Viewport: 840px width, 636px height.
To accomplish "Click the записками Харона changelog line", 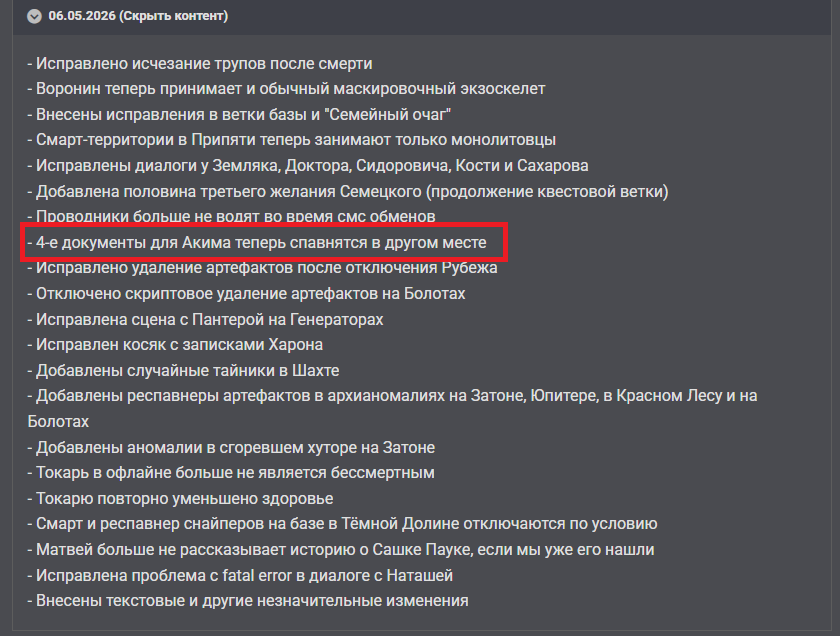I will point(175,345).
